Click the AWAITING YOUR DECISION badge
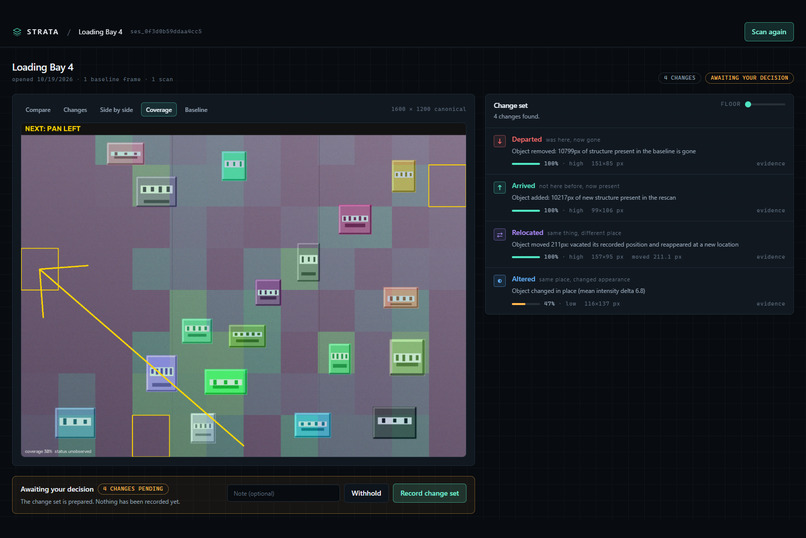Image resolution: width=806 pixels, height=538 pixels. pyautogui.click(x=749, y=78)
